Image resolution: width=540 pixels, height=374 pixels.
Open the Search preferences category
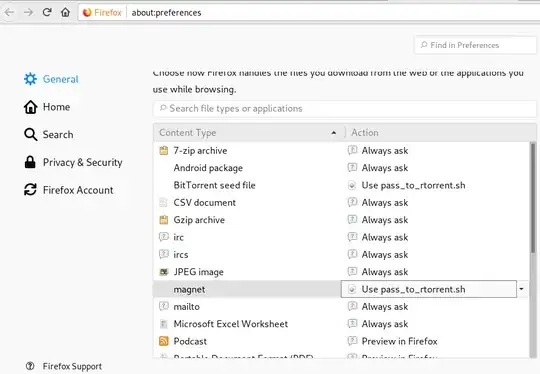pos(49,135)
